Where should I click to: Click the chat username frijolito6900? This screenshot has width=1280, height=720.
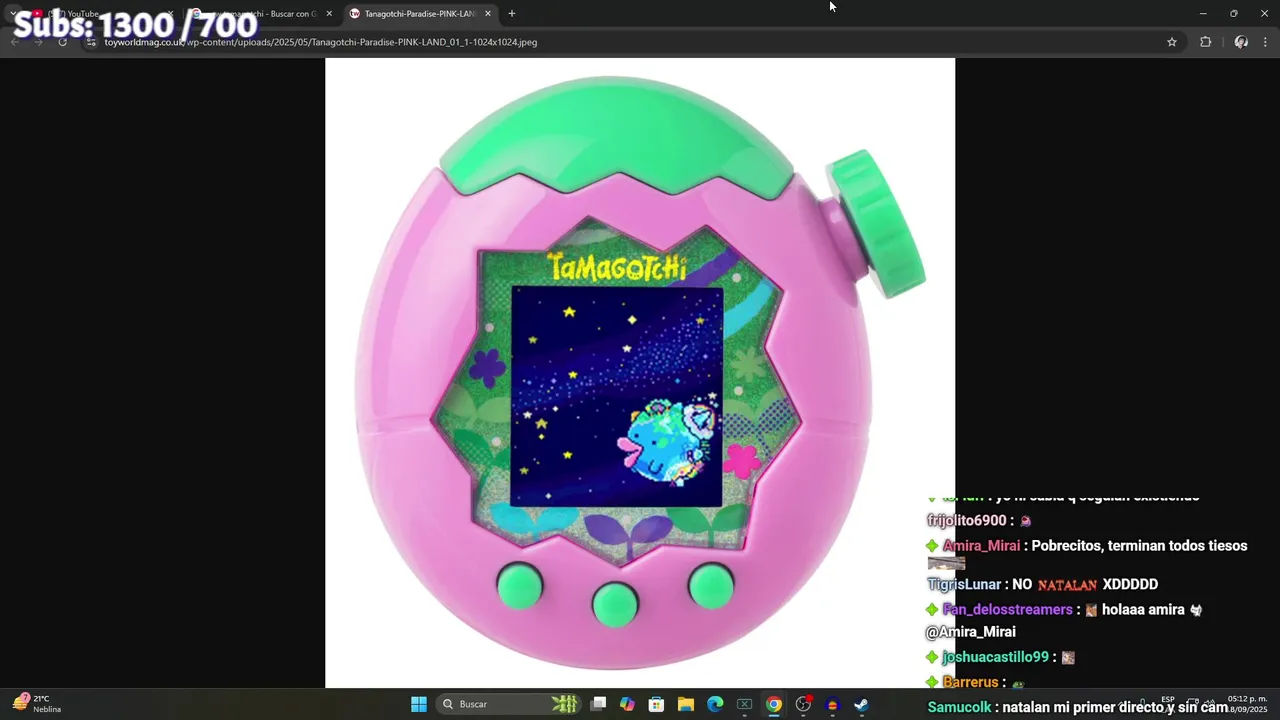tap(966, 521)
